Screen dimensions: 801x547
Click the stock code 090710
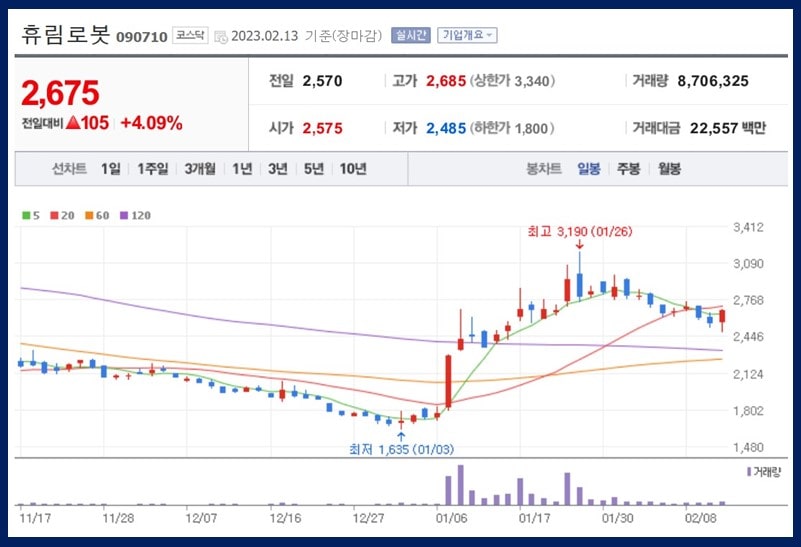point(142,37)
